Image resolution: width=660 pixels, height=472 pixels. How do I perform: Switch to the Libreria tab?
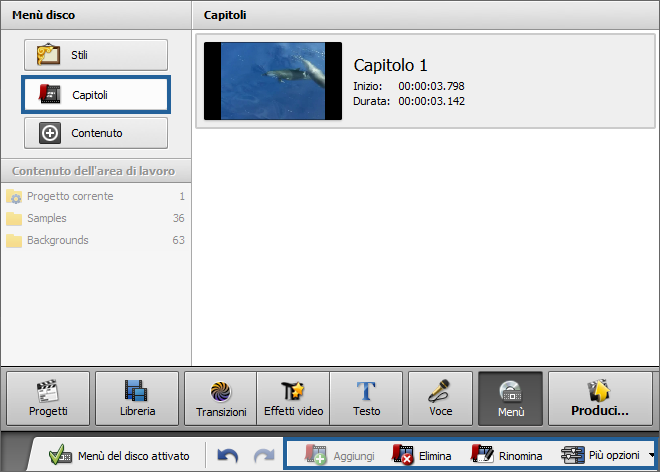137,398
